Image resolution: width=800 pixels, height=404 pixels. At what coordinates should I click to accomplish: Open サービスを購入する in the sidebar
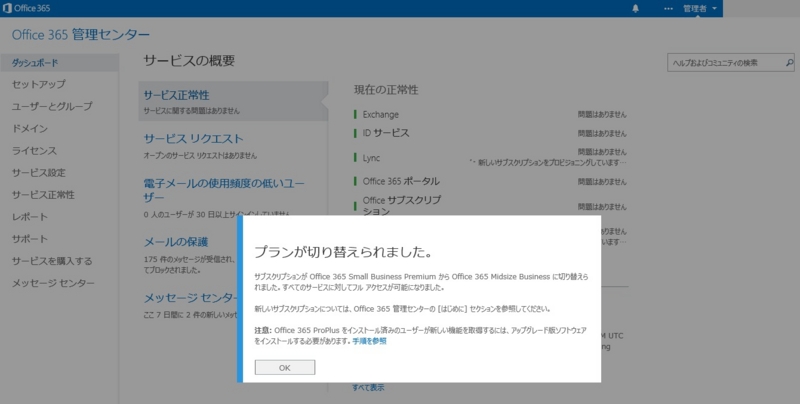(x=52, y=261)
